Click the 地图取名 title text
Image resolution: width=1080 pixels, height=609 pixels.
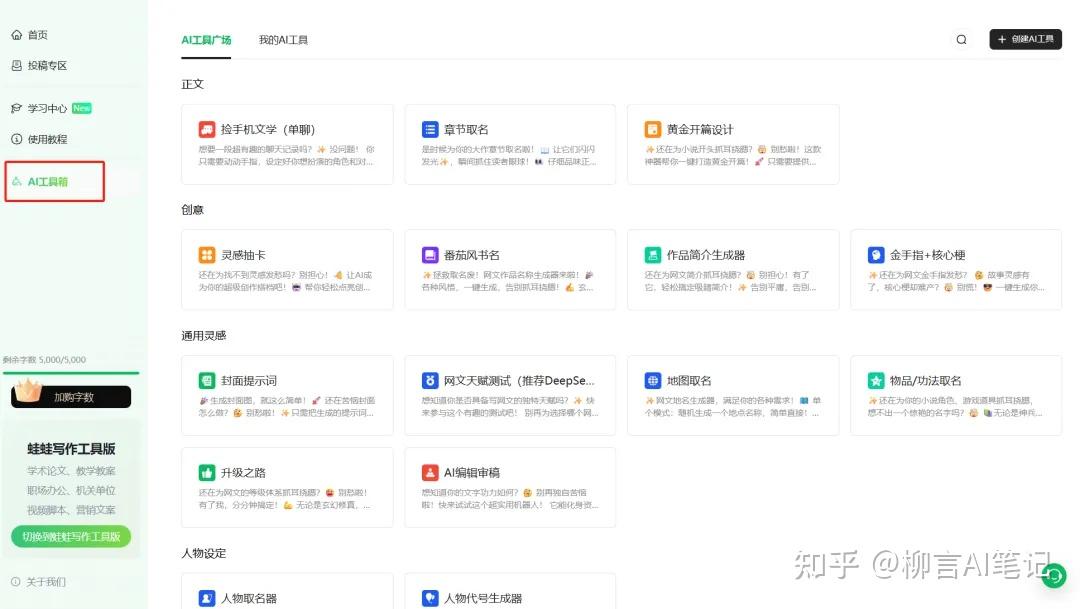click(689, 380)
